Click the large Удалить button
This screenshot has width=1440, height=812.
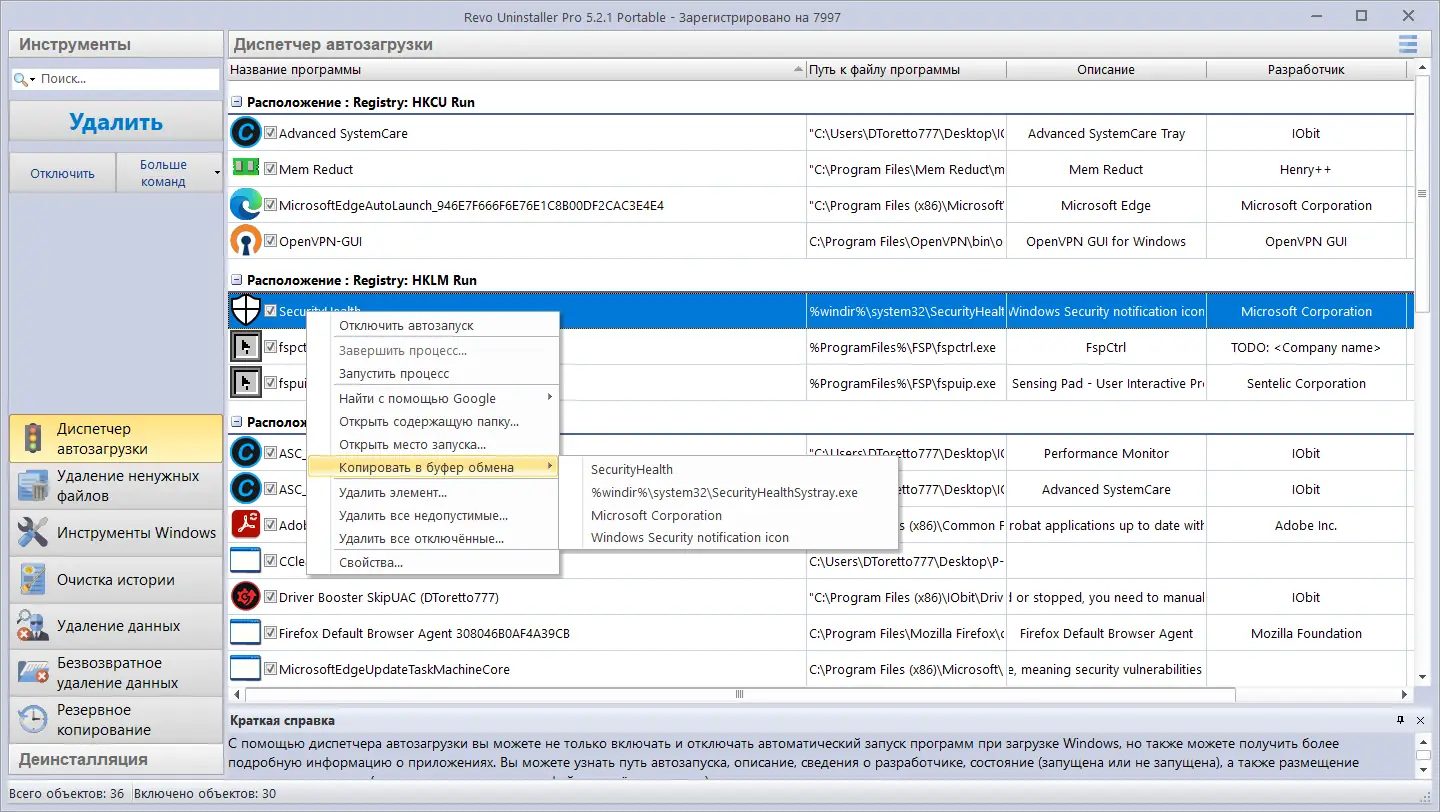coord(116,122)
